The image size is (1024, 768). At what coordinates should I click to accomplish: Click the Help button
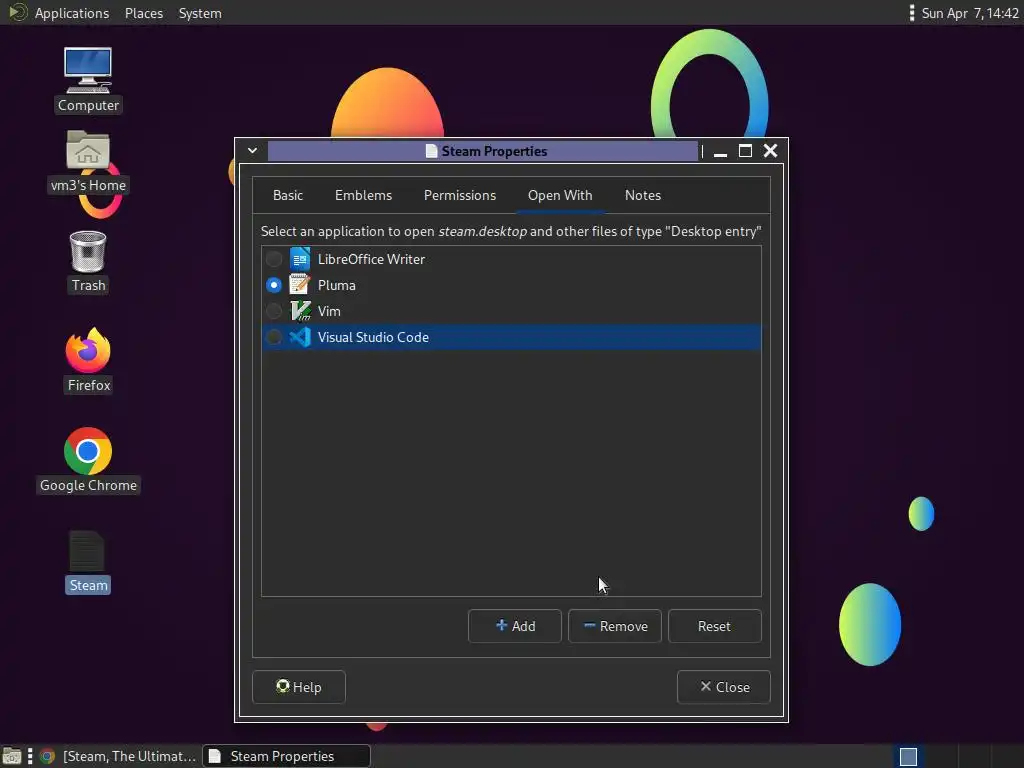298,687
